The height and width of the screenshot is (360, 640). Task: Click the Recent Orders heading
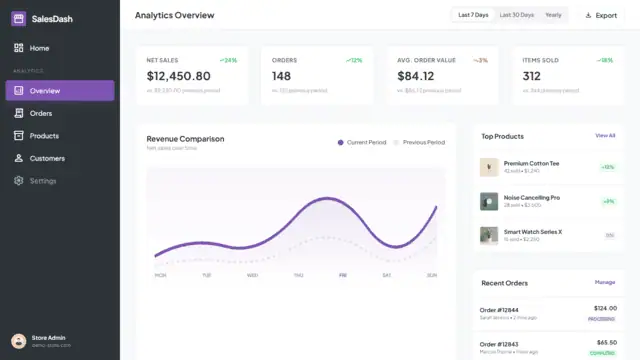click(x=504, y=283)
